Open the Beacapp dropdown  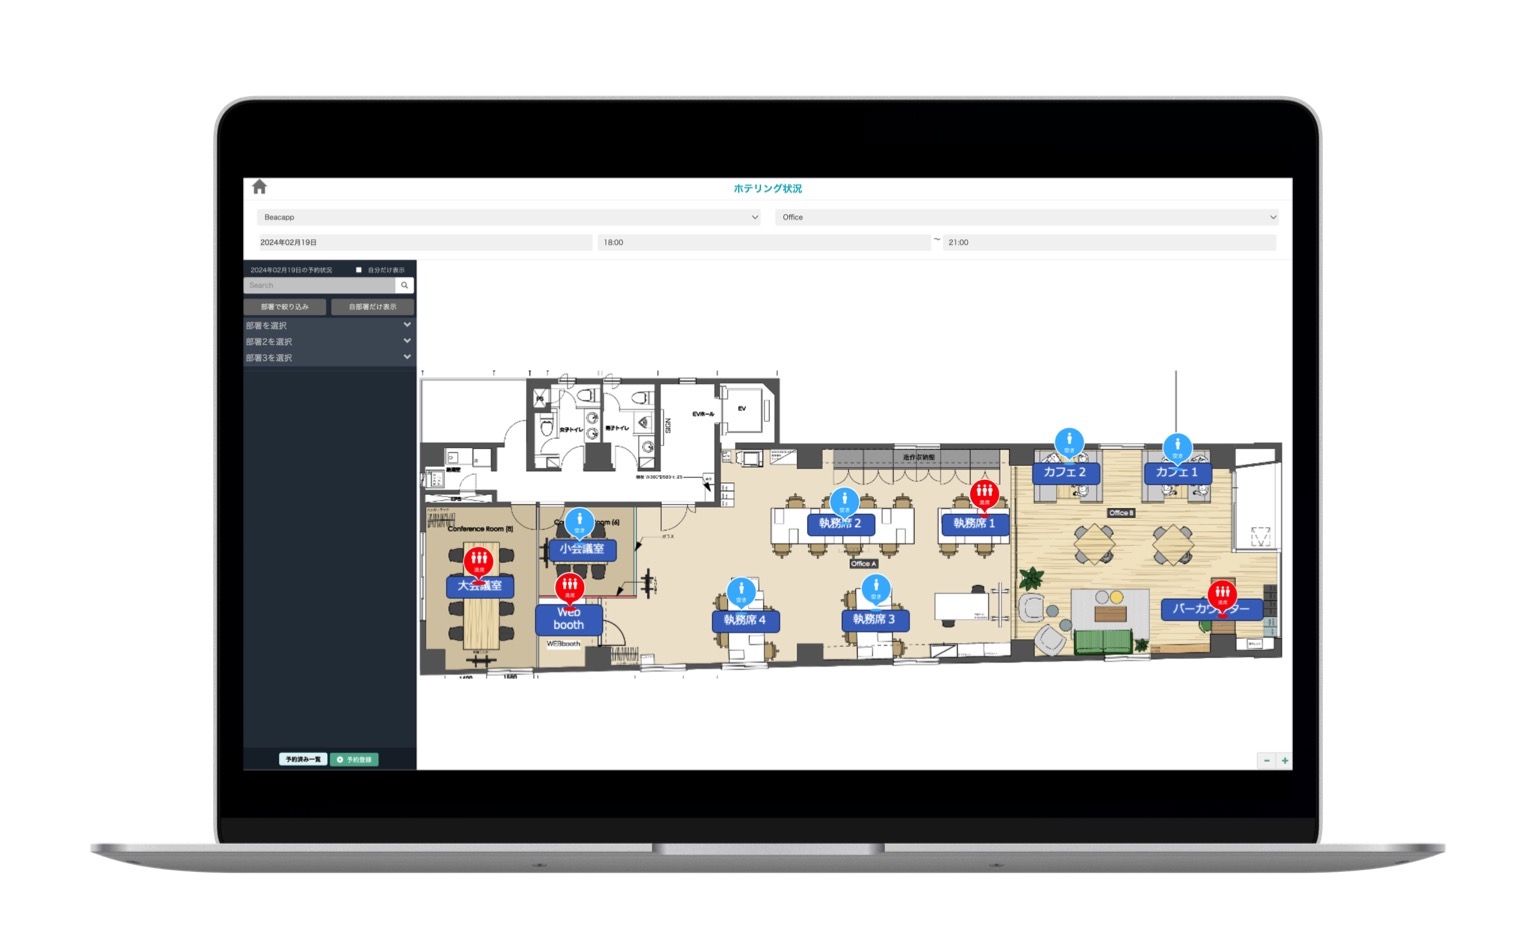click(508, 217)
